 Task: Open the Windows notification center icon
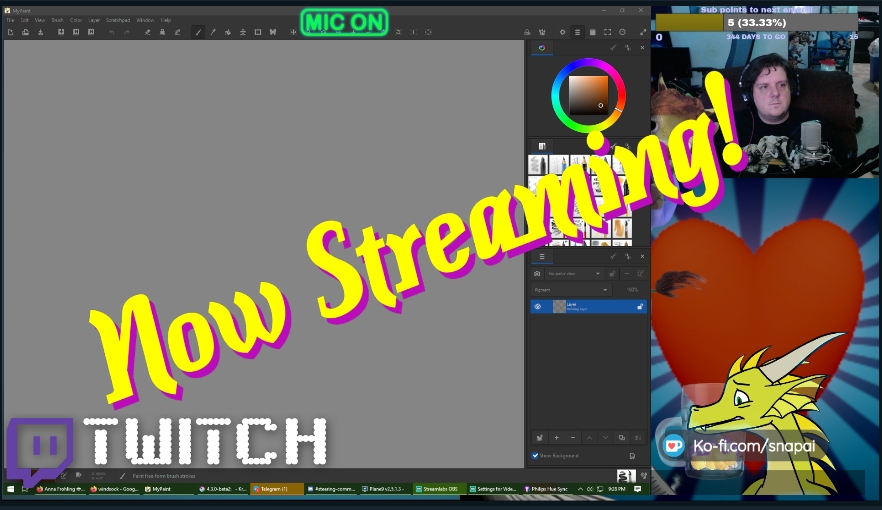pyautogui.click(x=637, y=489)
